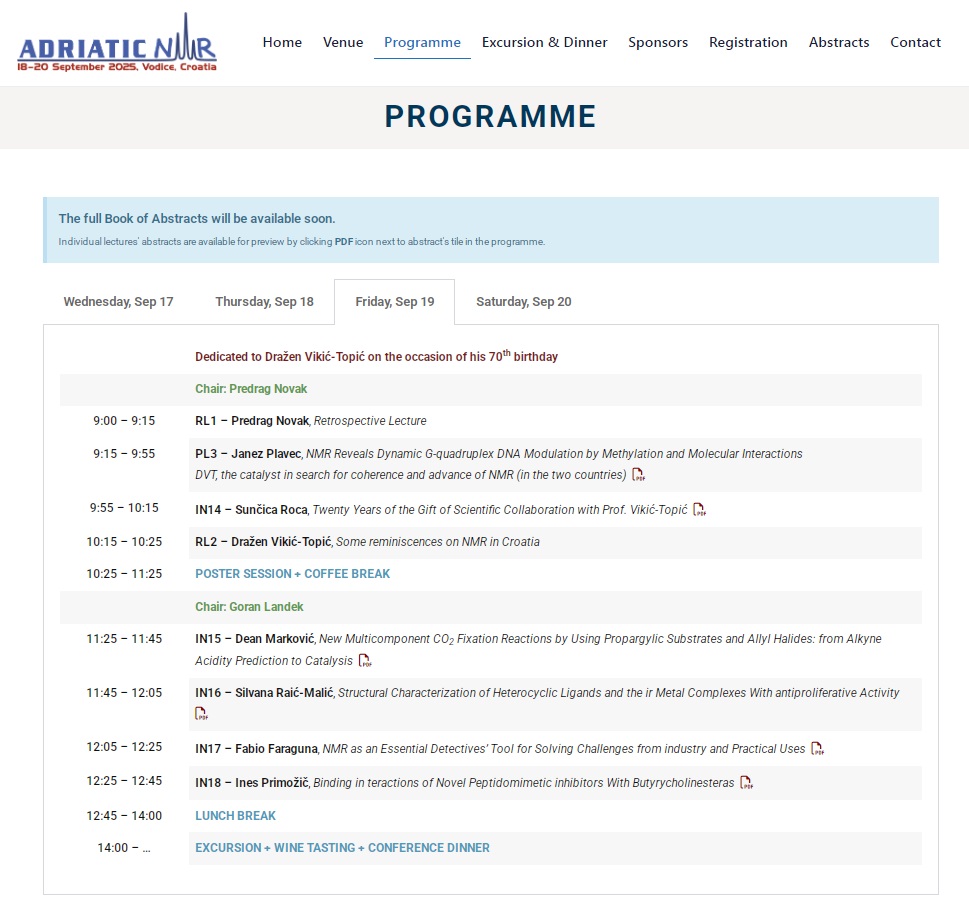The image size is (969, 899).
Task: Select the Saturday, Sep 20 tab
Action: click(523, 302)
